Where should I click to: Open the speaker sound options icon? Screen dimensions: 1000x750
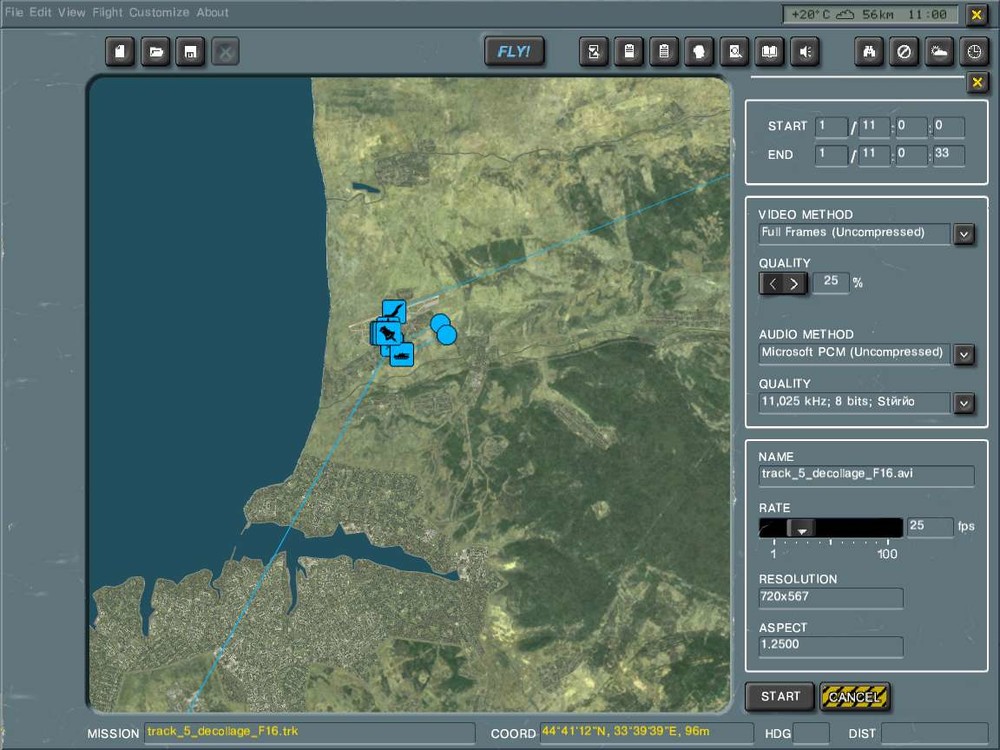tap(805, 52)
